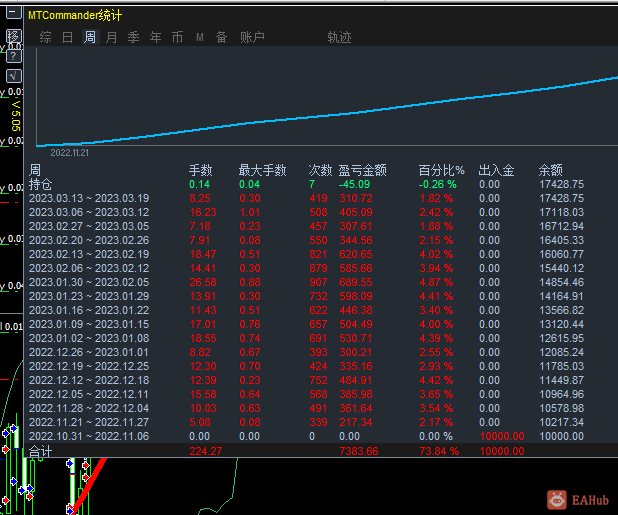This screenshot has width=618, height=515.
Task: Click the trade count 907 cell
Action: tap(318, 282)
